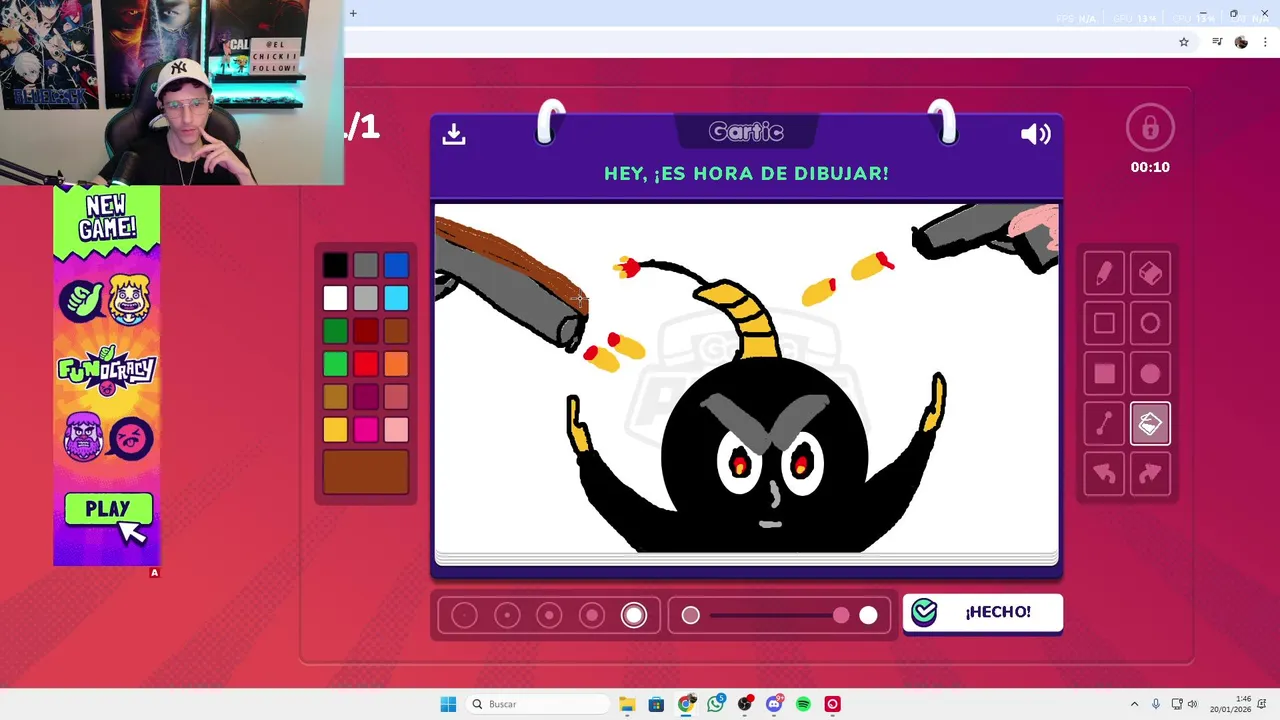
Task: Pick the cyan color swatch
Action: 396,298
